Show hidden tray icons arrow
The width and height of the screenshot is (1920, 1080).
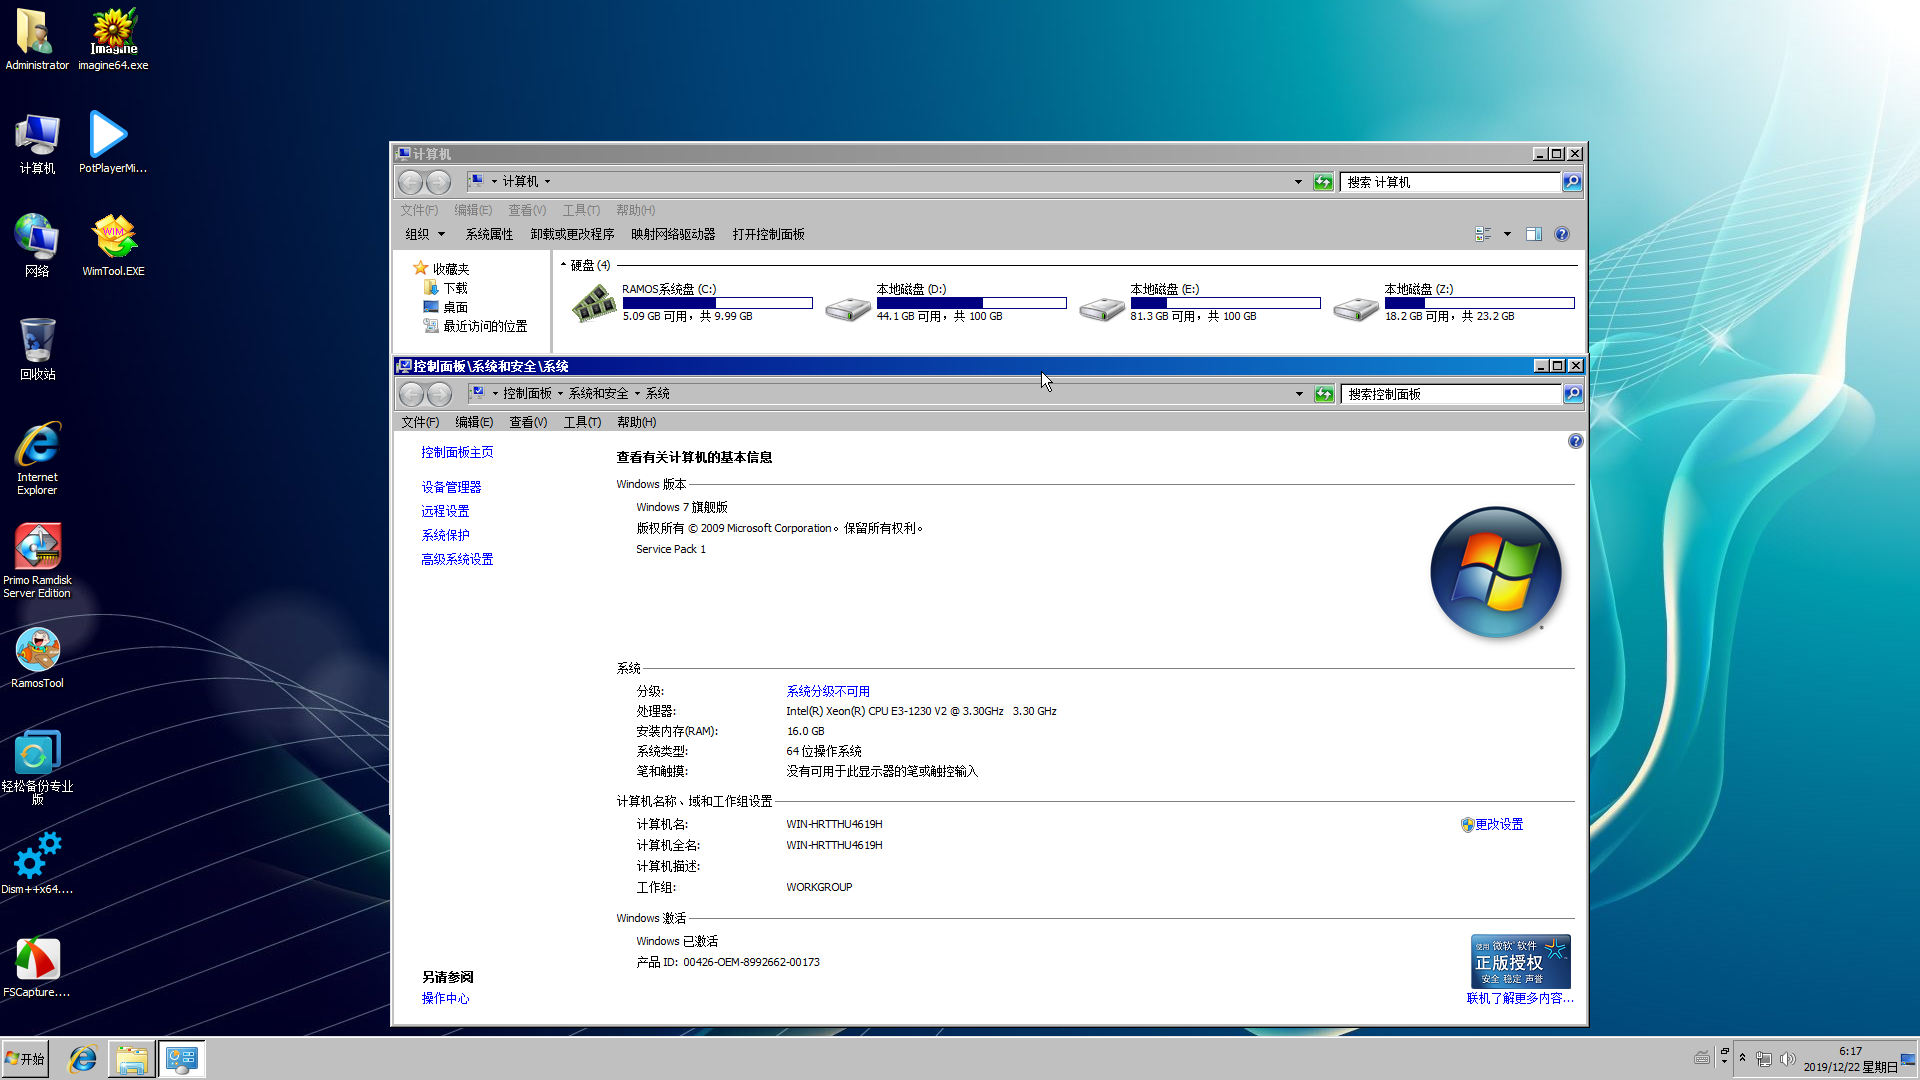1742,1058
